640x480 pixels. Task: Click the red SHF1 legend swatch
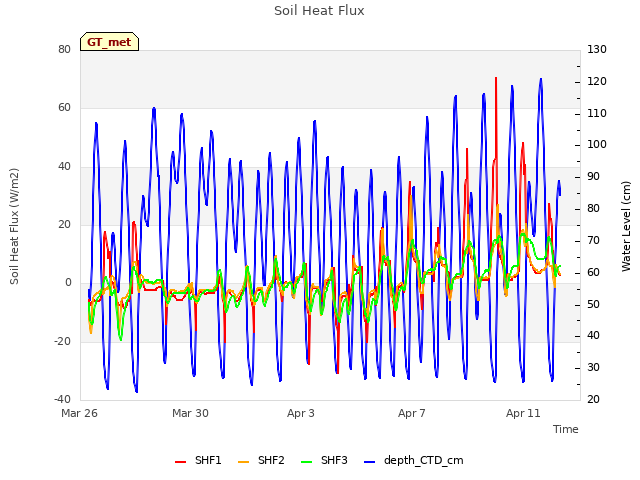180,462
